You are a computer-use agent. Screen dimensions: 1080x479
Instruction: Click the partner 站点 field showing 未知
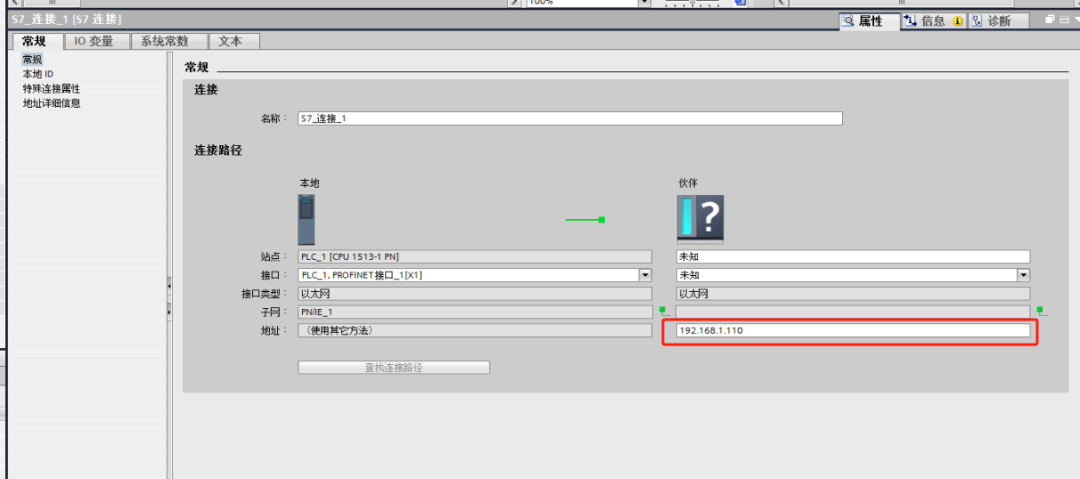(x=853, y=257)
